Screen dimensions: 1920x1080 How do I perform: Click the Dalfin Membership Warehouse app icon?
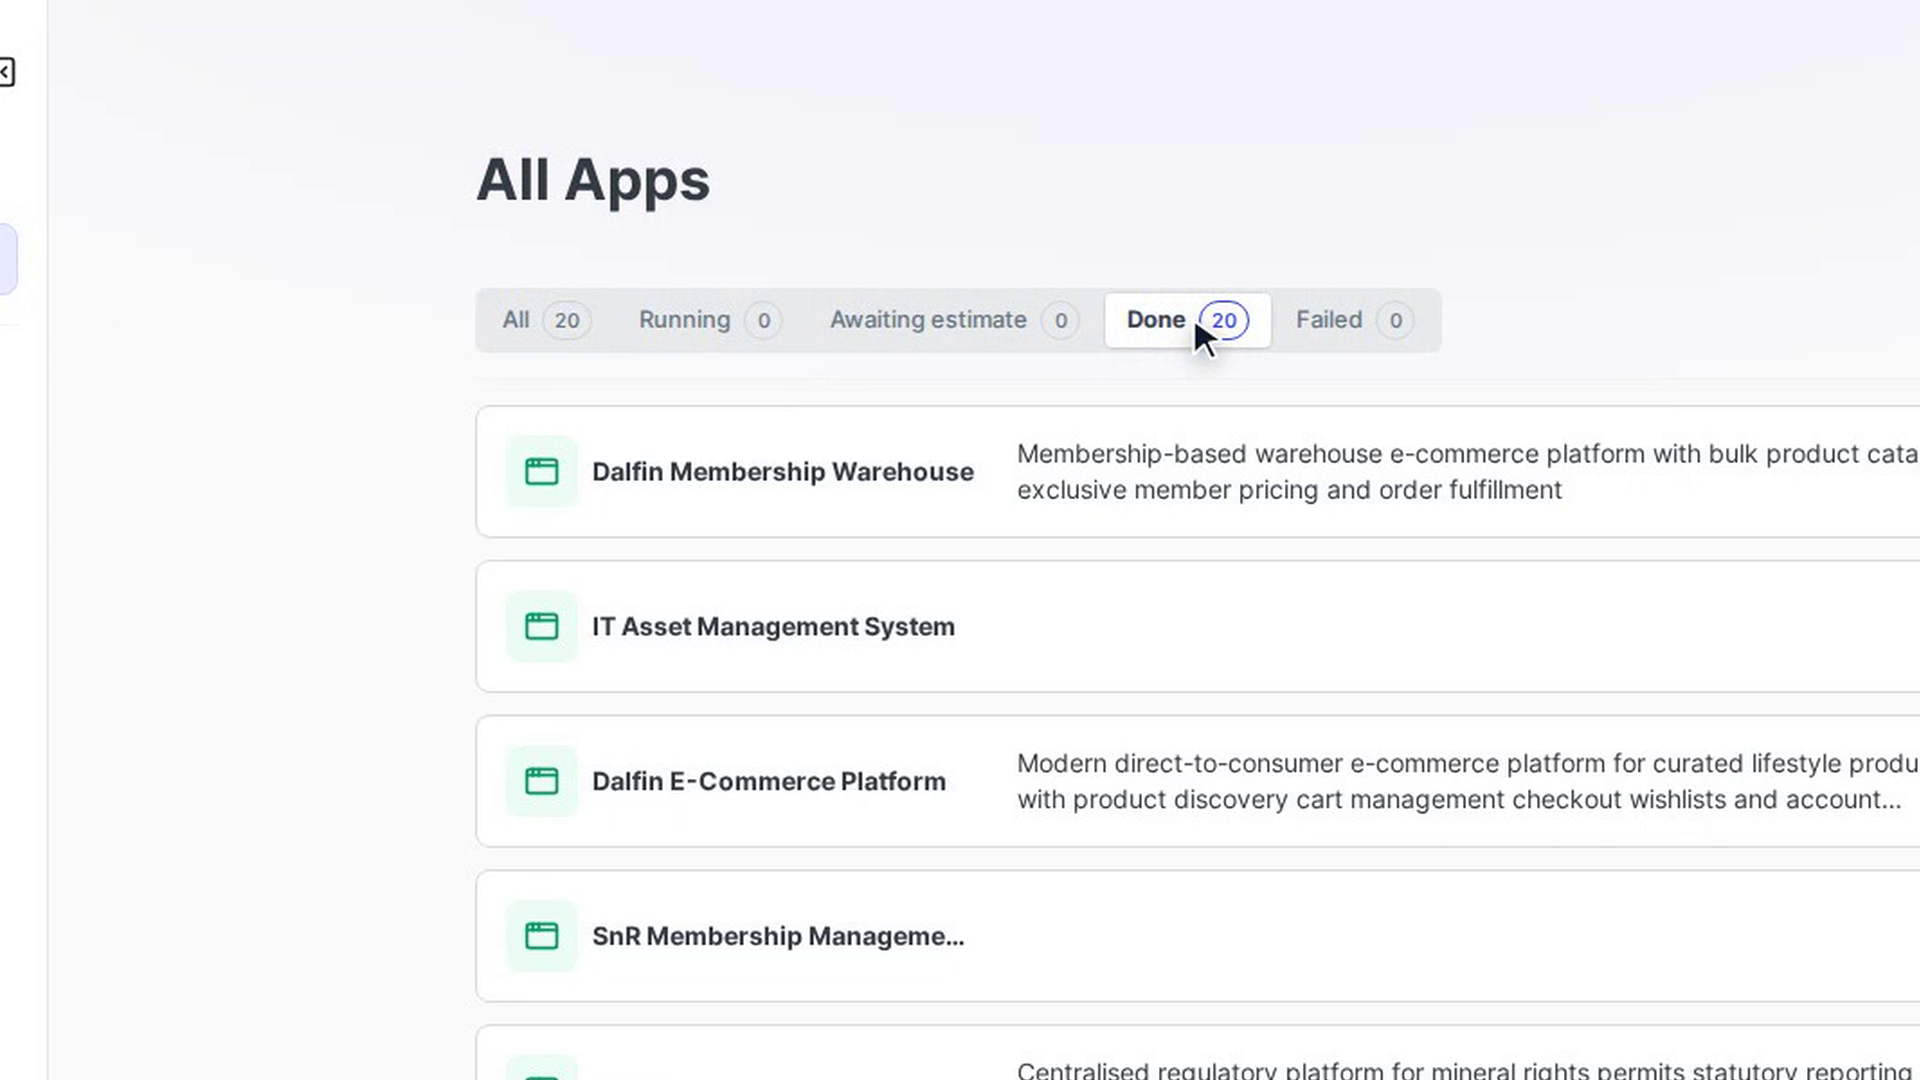point(541,471)
